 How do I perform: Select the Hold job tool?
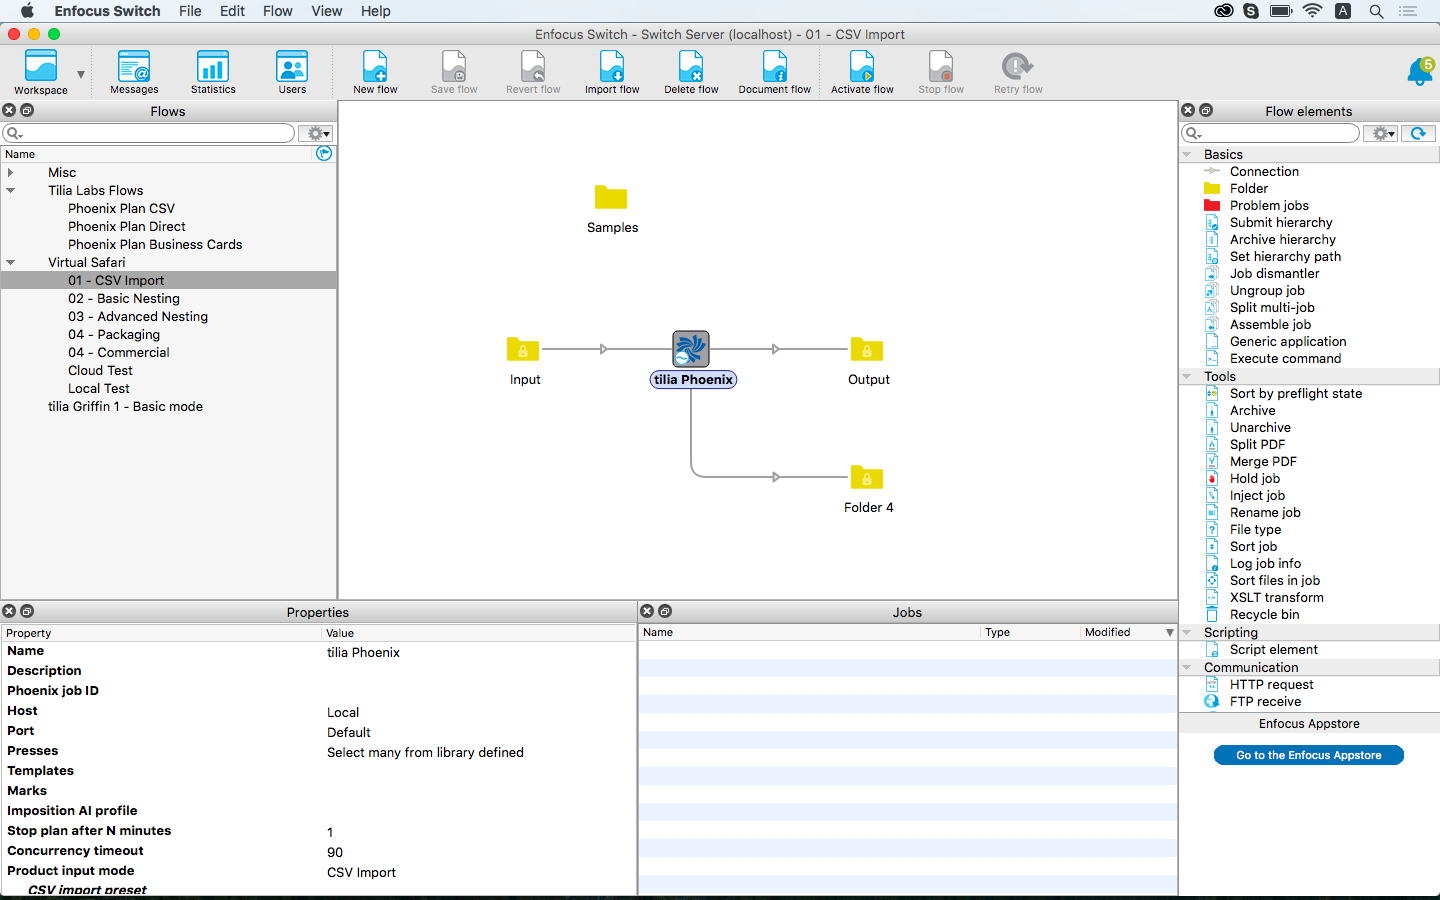[1254, 479]
